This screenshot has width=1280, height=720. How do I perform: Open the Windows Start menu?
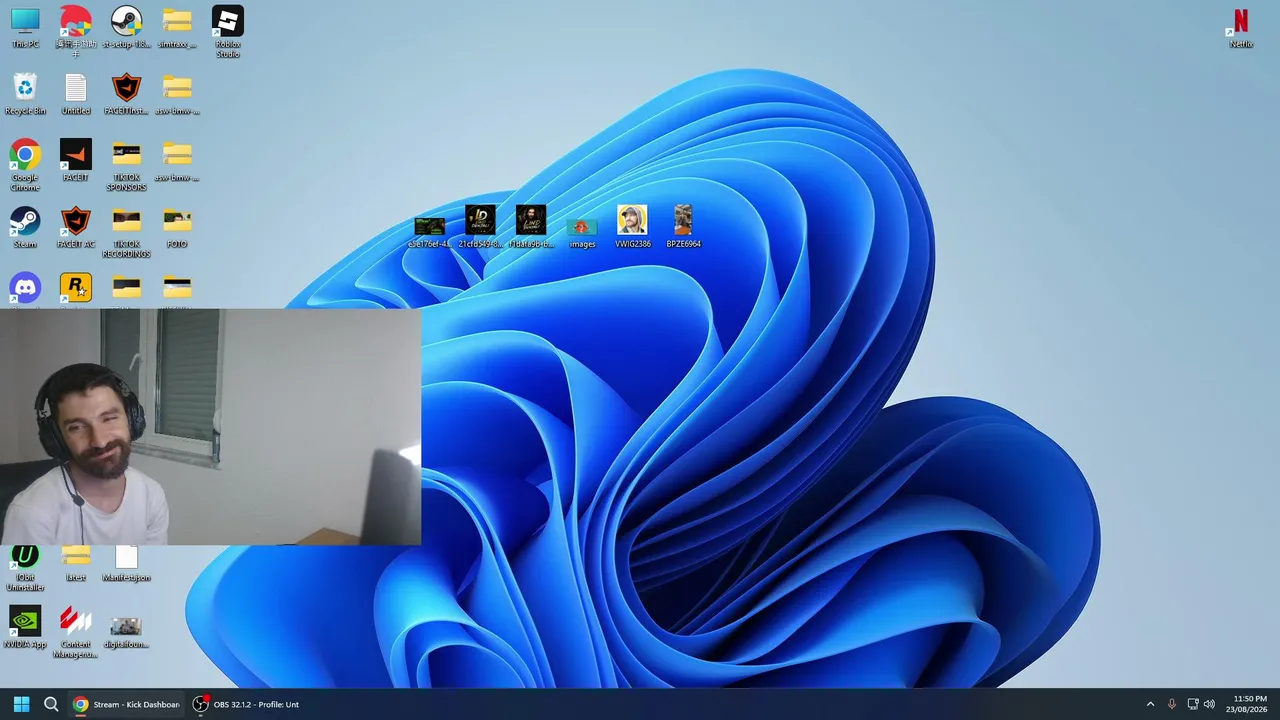pos(21,704)
